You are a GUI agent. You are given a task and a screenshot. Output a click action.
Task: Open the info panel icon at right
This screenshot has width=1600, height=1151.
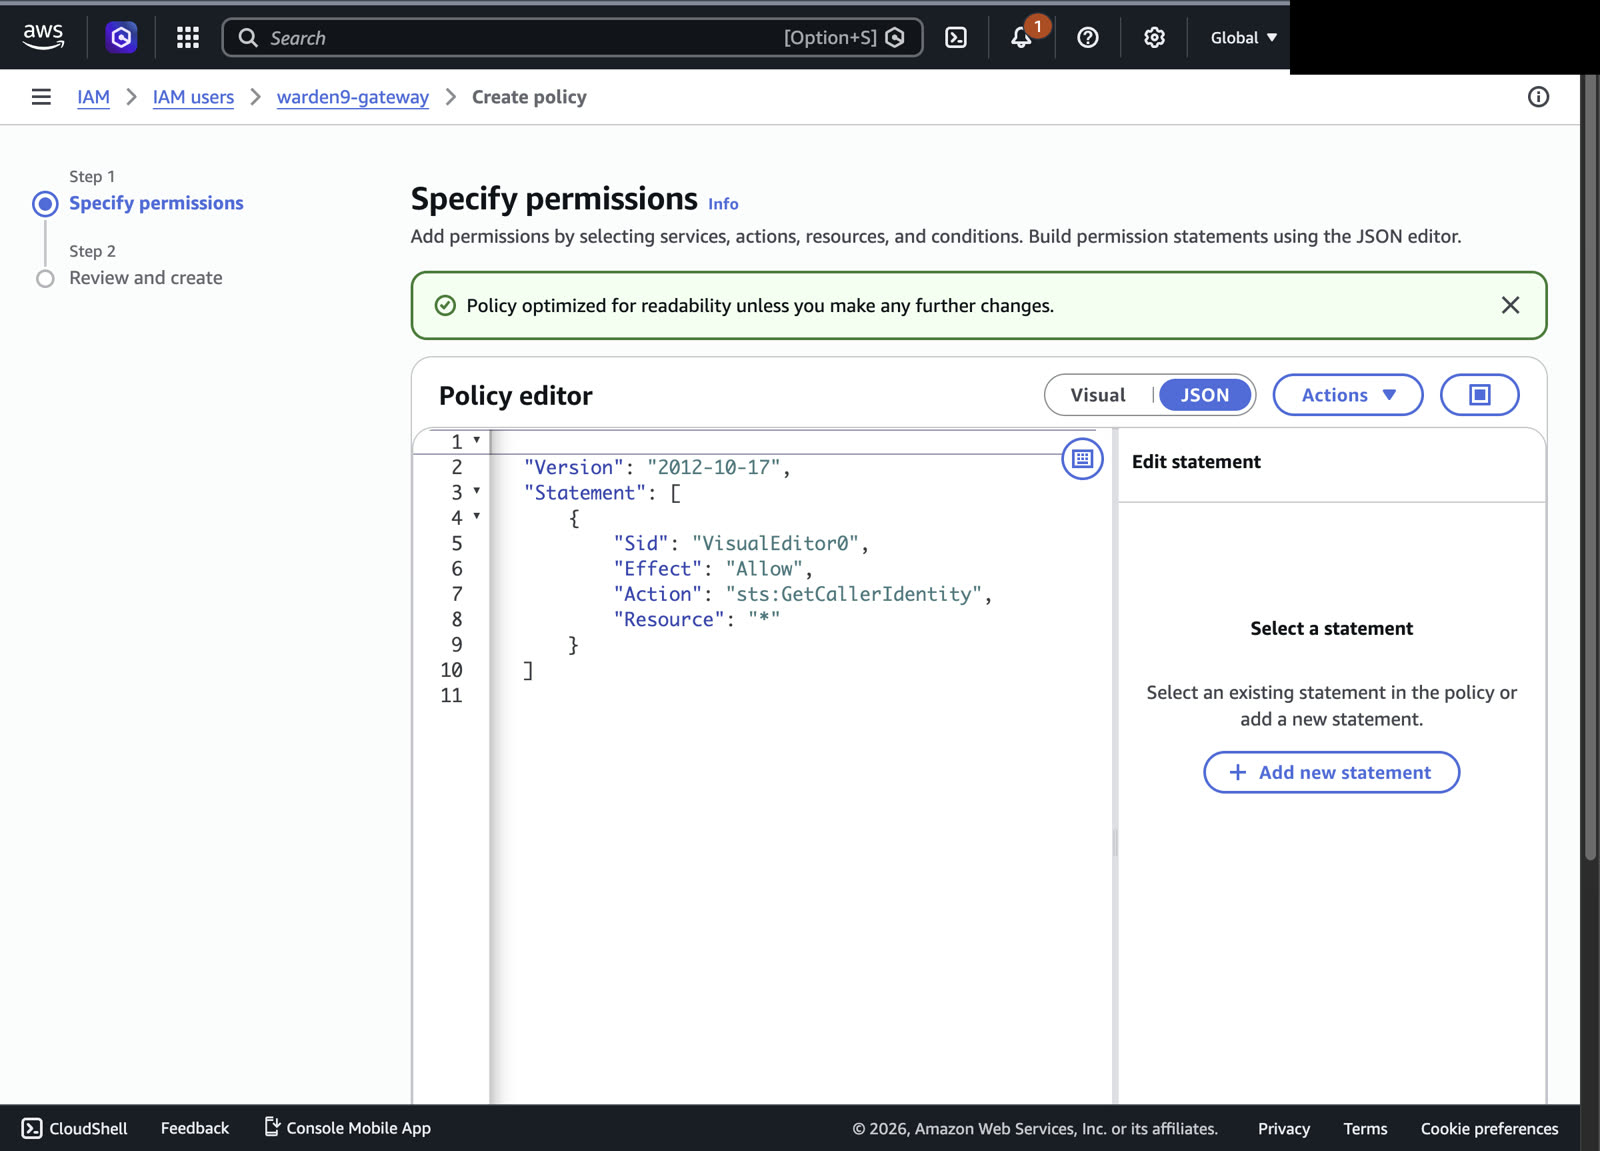[1538, 97]
